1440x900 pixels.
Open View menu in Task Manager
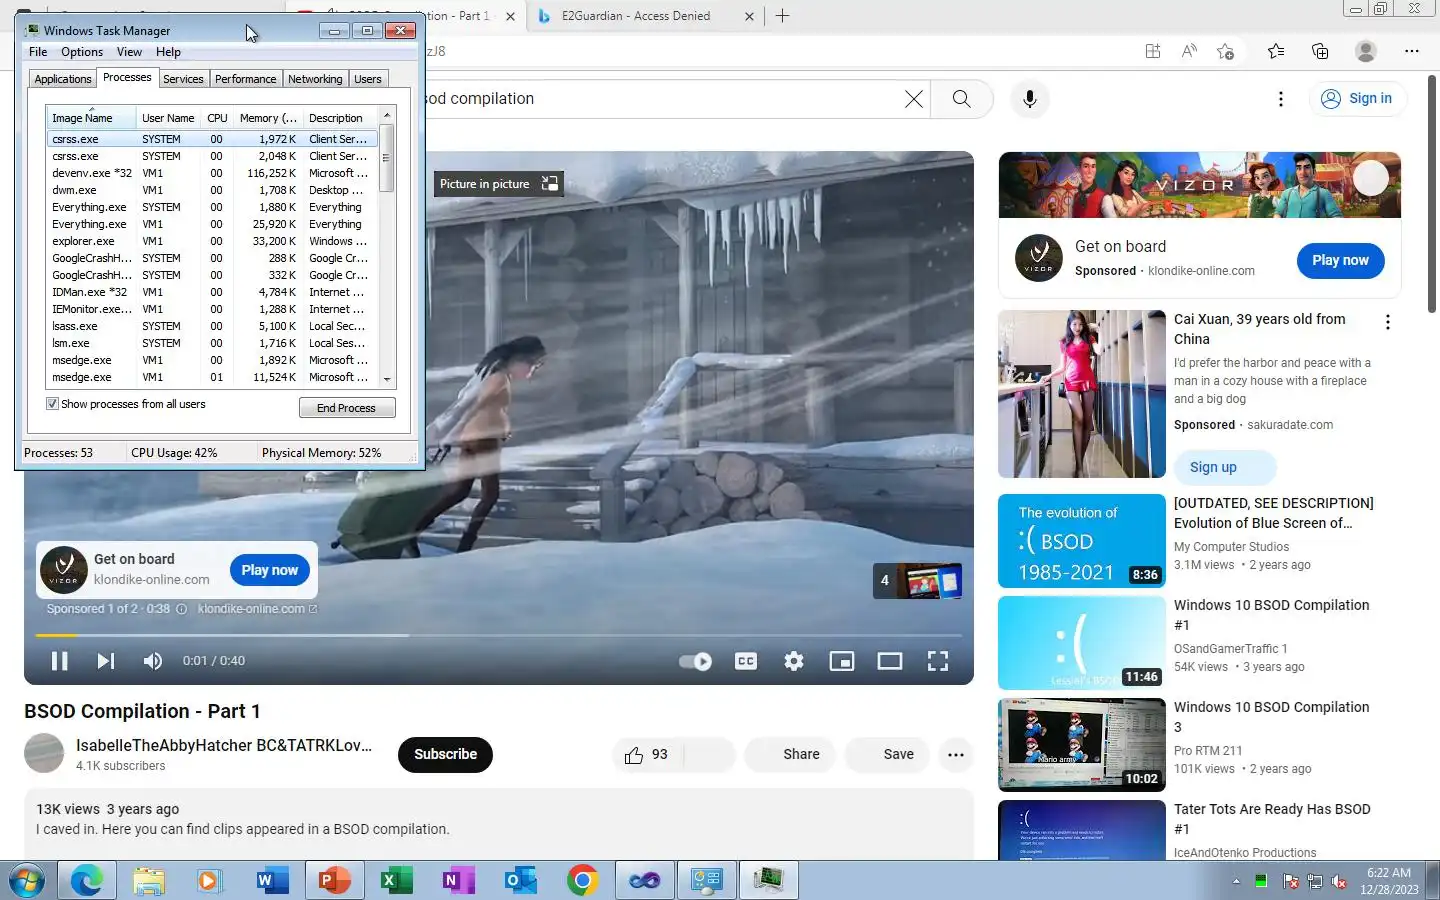click(129, 52)
